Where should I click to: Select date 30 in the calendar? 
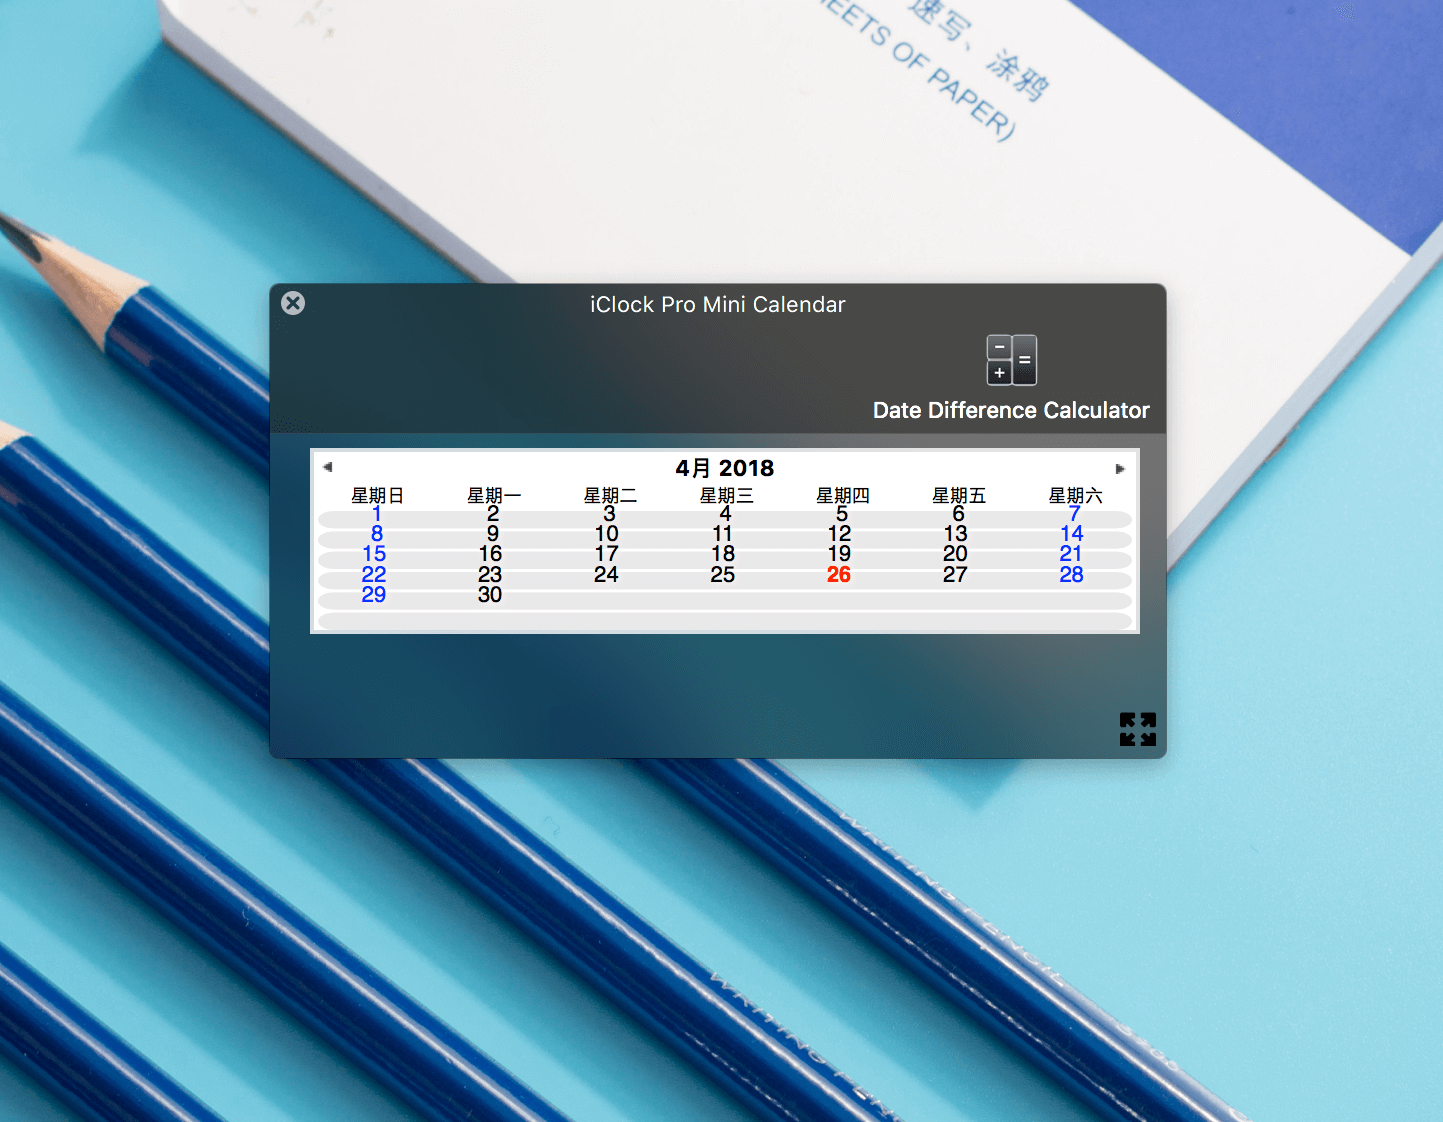[490, 595]
